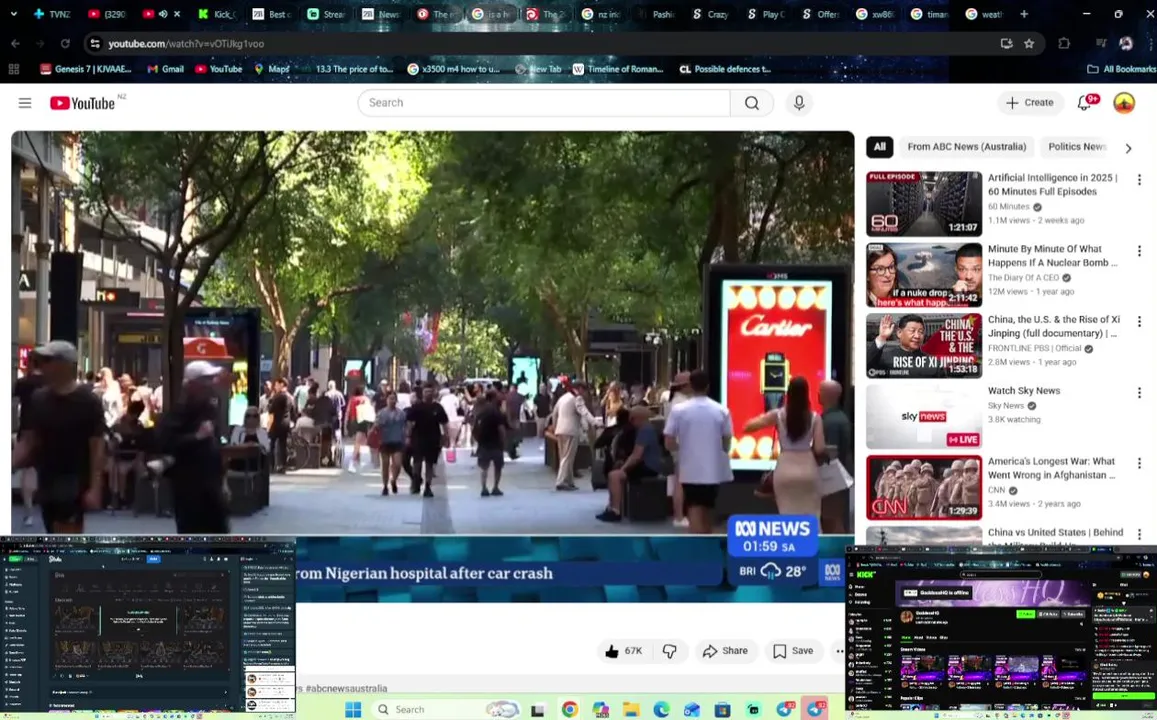Screen dimensions: 1157x720
Task: Go back in browser history
Action: pyautogui.click(x=15, y=44)
